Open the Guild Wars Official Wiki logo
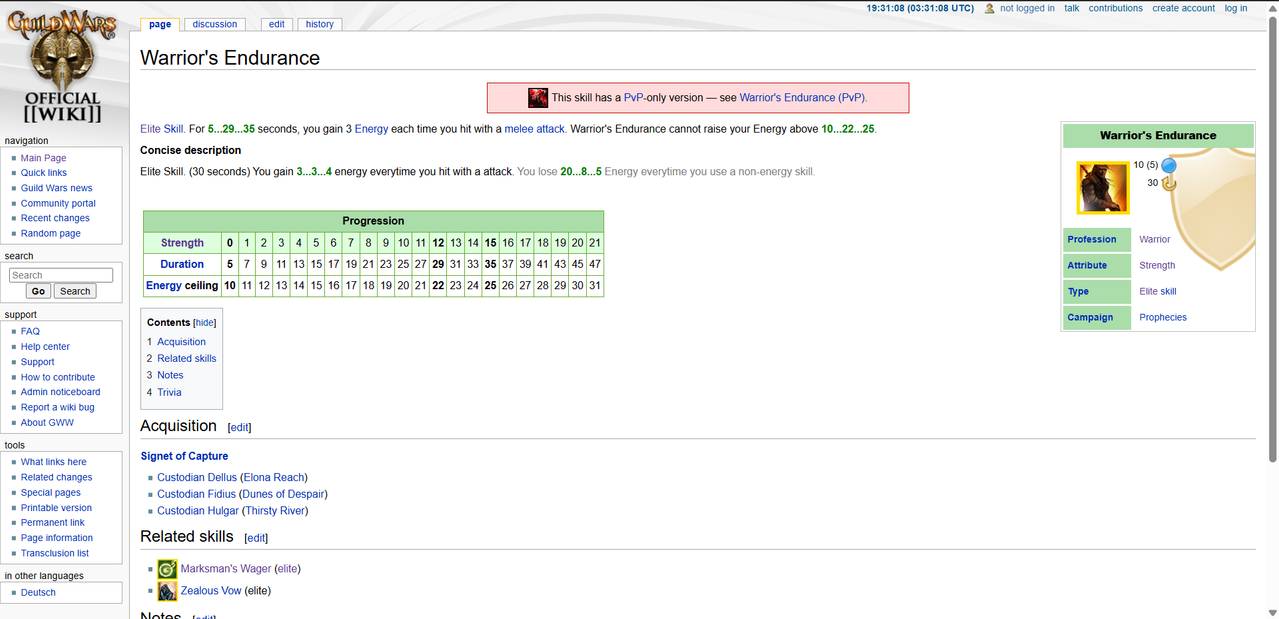The width and height of the screenshot is (1279, 619). click(62, 68)
